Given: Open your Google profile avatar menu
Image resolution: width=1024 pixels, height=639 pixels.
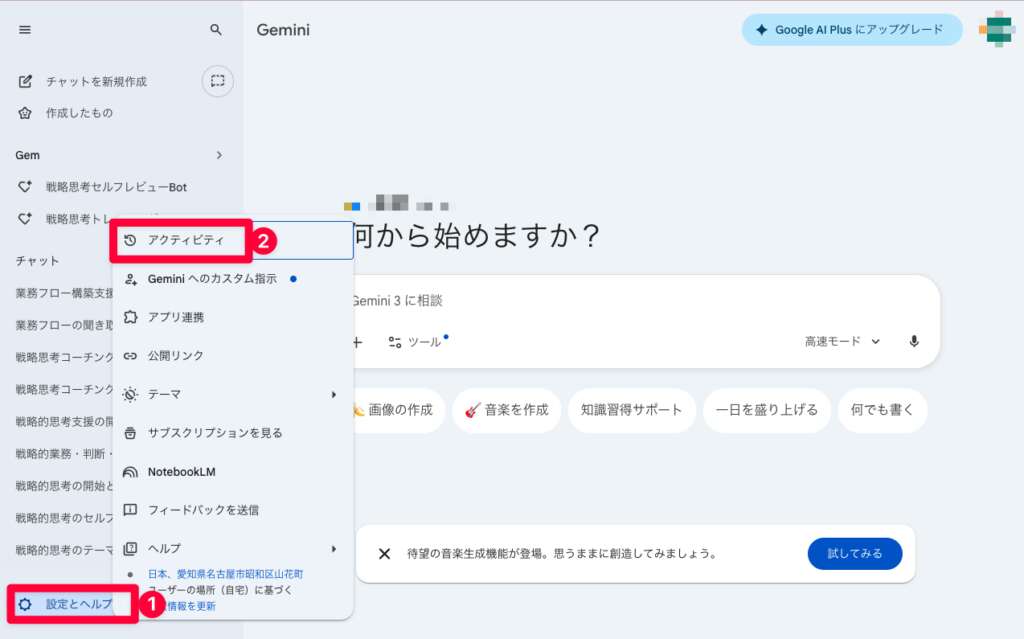Looking at the screenshot, I should (996, 29).
